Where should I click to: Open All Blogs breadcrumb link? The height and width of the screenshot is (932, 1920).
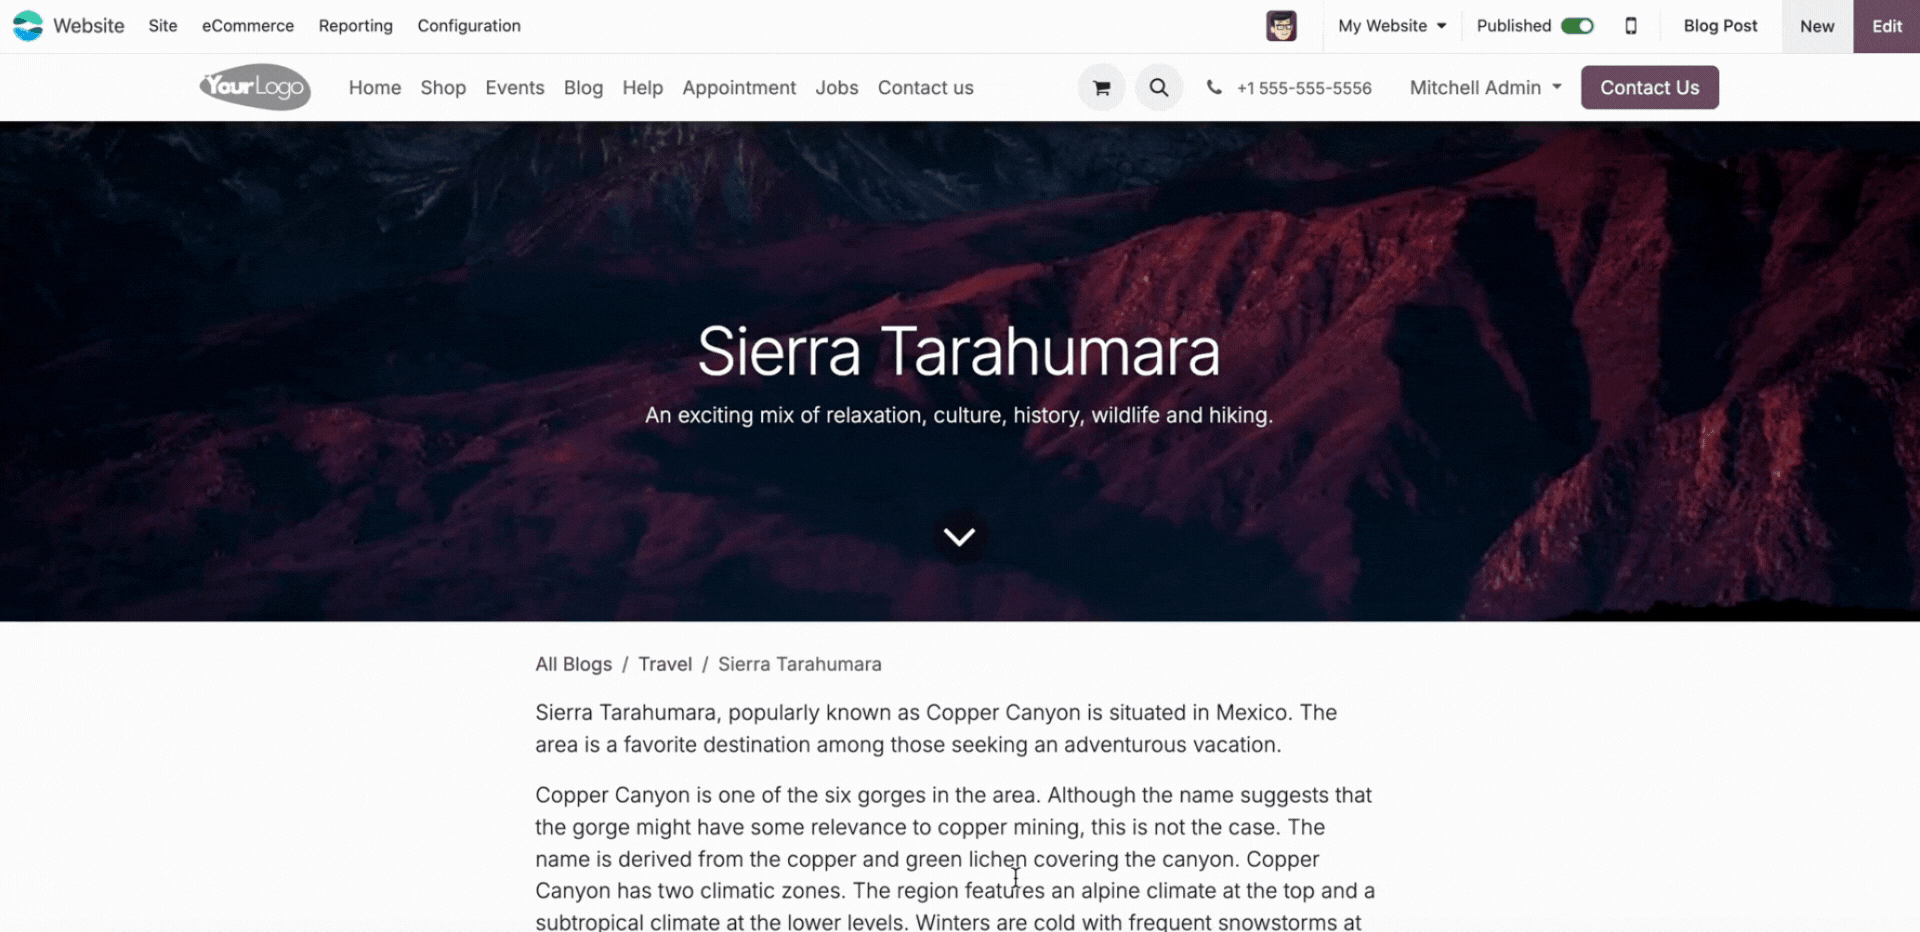tap(573, 664)
